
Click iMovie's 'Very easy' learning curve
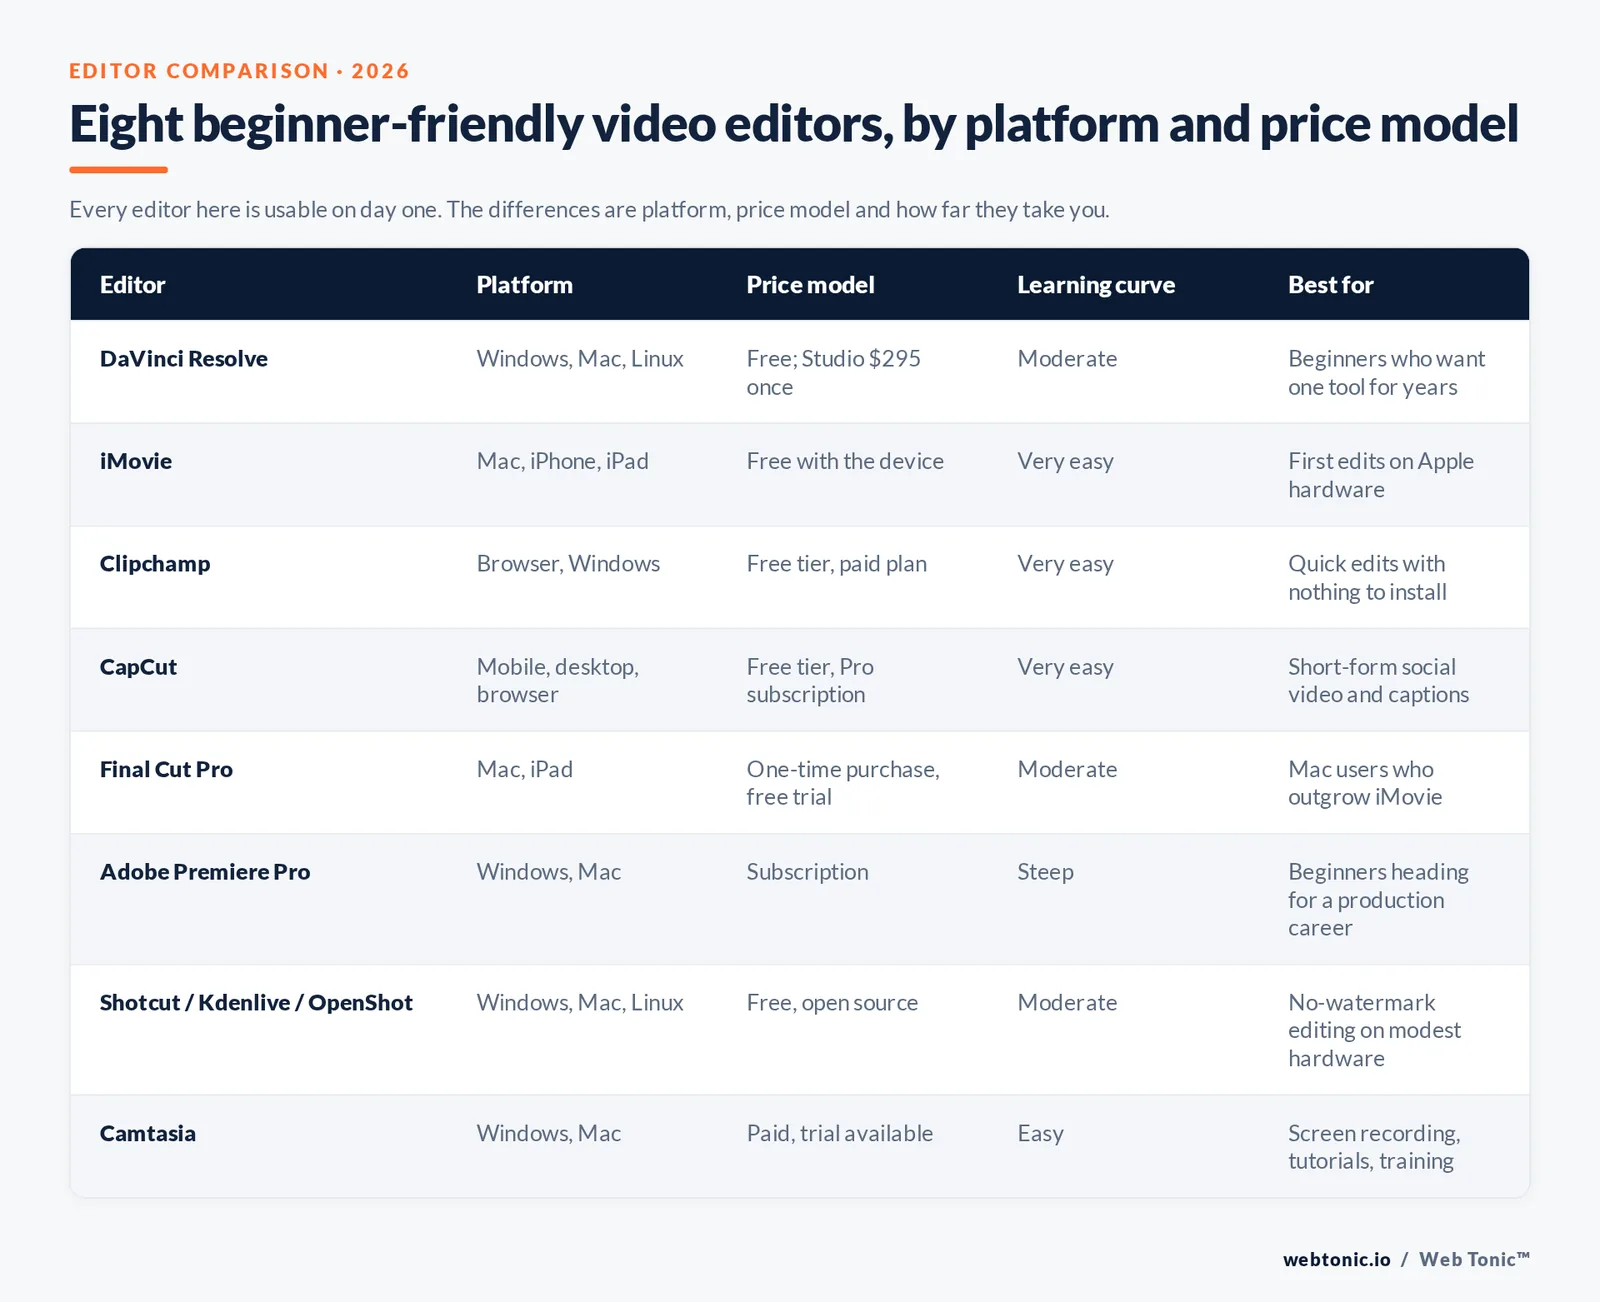pos(1066,461)
